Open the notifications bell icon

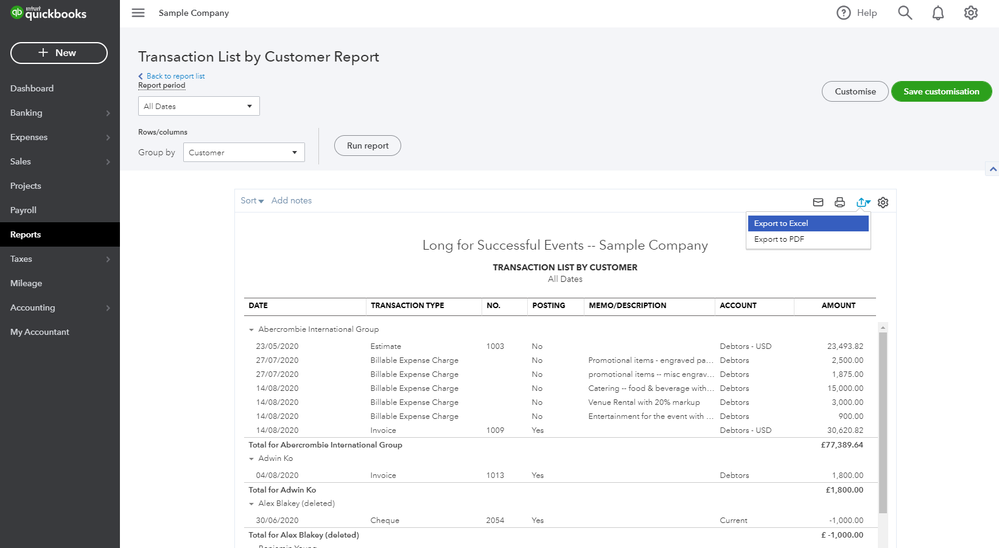[x=938, y=13]
